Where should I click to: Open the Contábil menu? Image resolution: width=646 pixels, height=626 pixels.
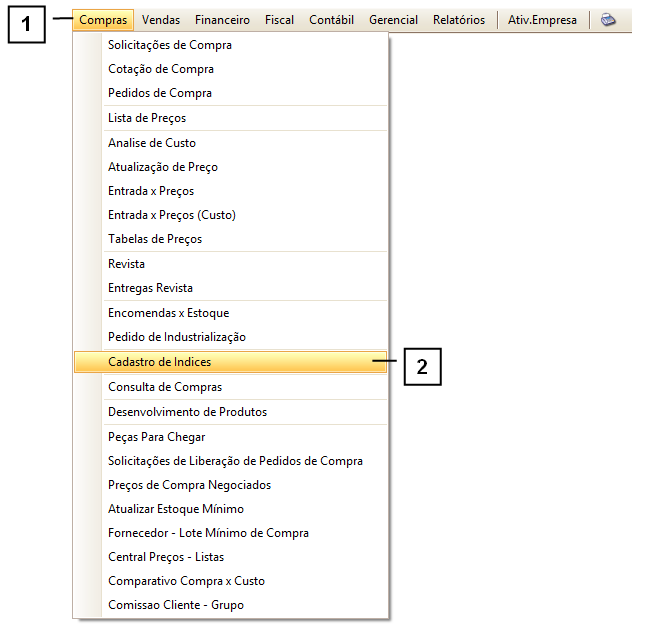pos(331,20)
